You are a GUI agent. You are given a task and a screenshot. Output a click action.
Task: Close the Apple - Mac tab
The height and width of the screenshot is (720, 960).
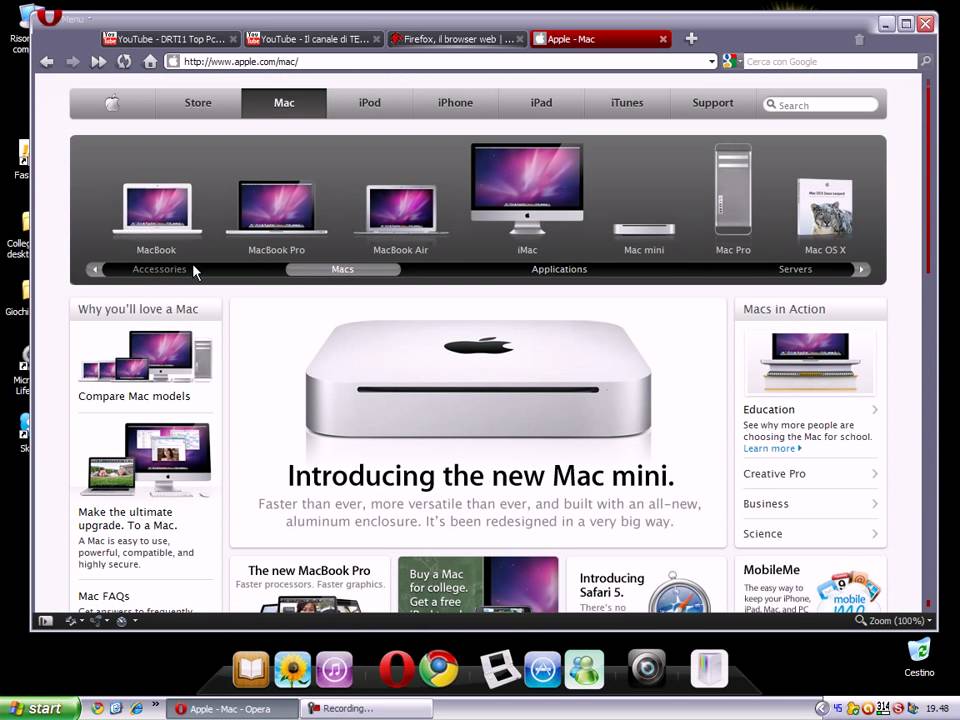point(663,39)
